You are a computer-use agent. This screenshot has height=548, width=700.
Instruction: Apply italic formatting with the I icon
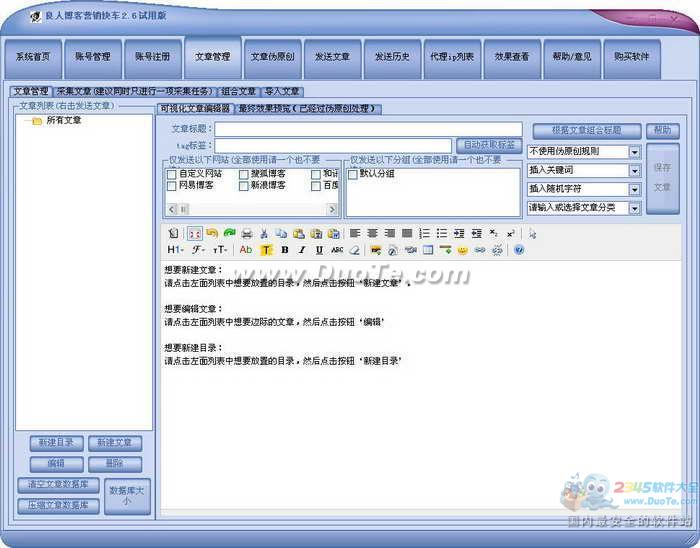(x=302, y=250)
